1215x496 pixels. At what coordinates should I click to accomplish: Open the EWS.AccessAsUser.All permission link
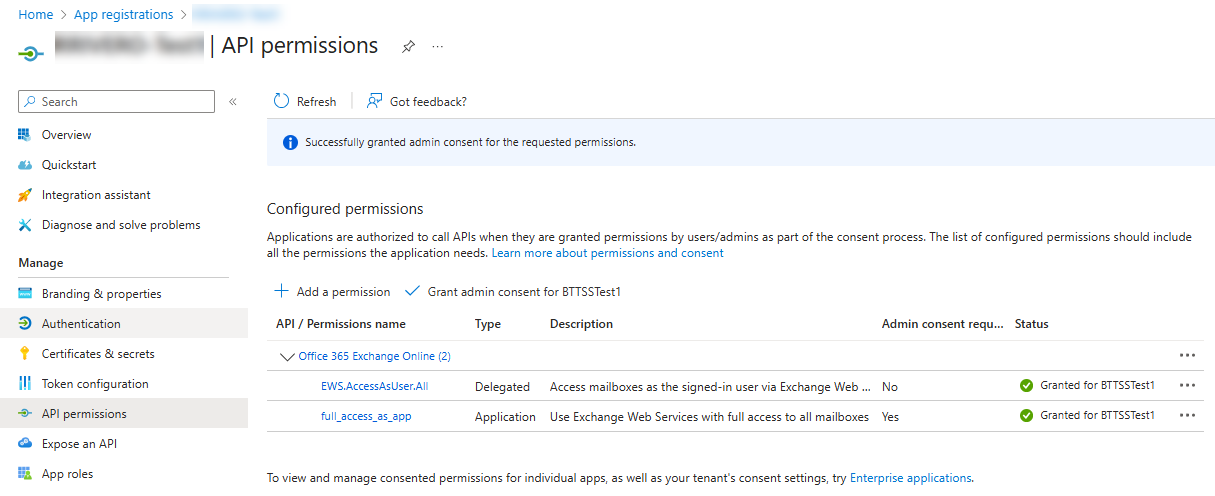(375, 386)
